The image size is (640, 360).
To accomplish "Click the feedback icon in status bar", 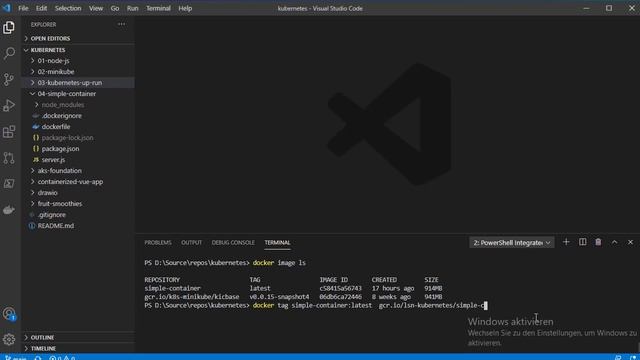I will [618, 358].
